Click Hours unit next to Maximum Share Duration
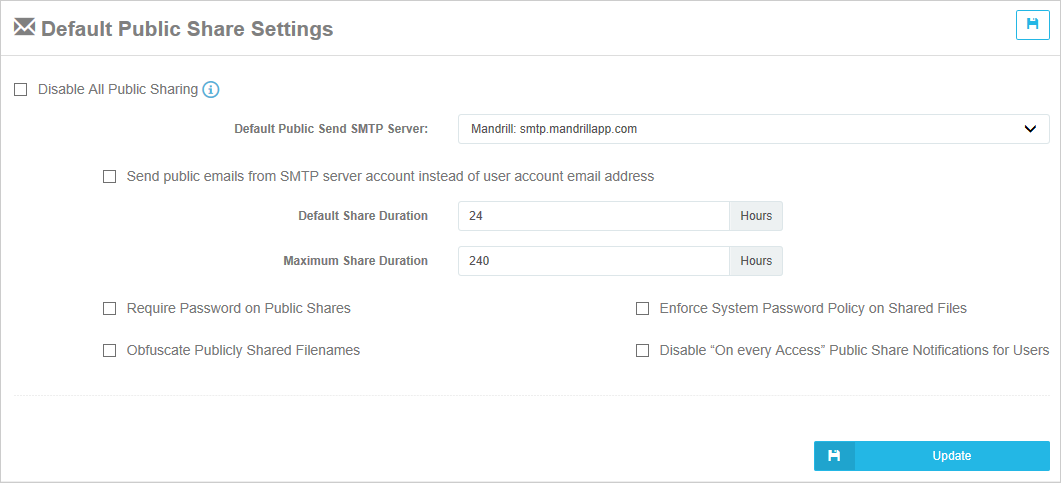 pyautogui.click(x=756, y=260)
